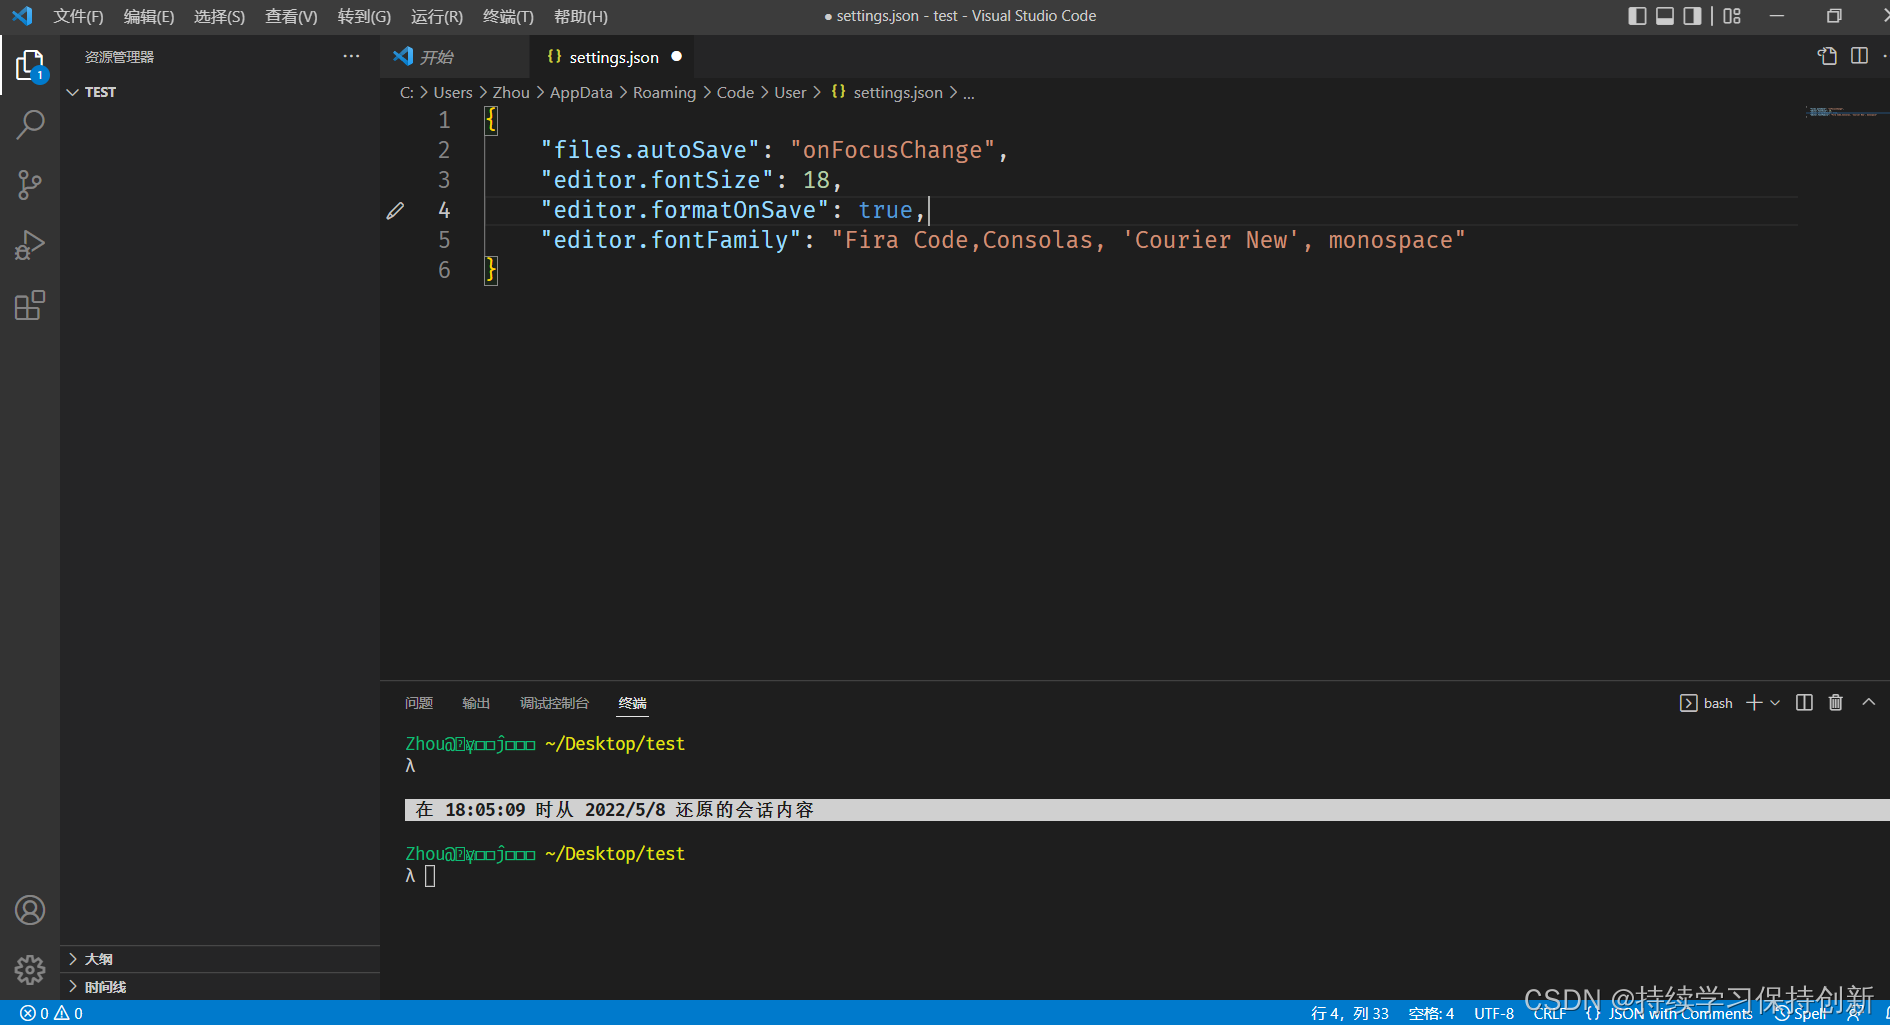Open the Explorer icon in activity bar

pyautogui.click(x=30, y=64)
